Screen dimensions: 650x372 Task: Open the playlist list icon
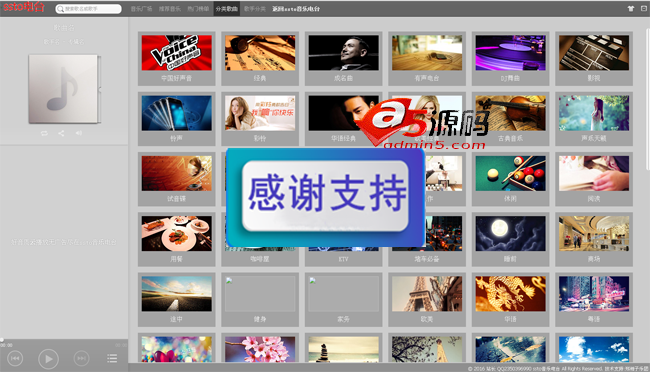(x=112, y=358)
